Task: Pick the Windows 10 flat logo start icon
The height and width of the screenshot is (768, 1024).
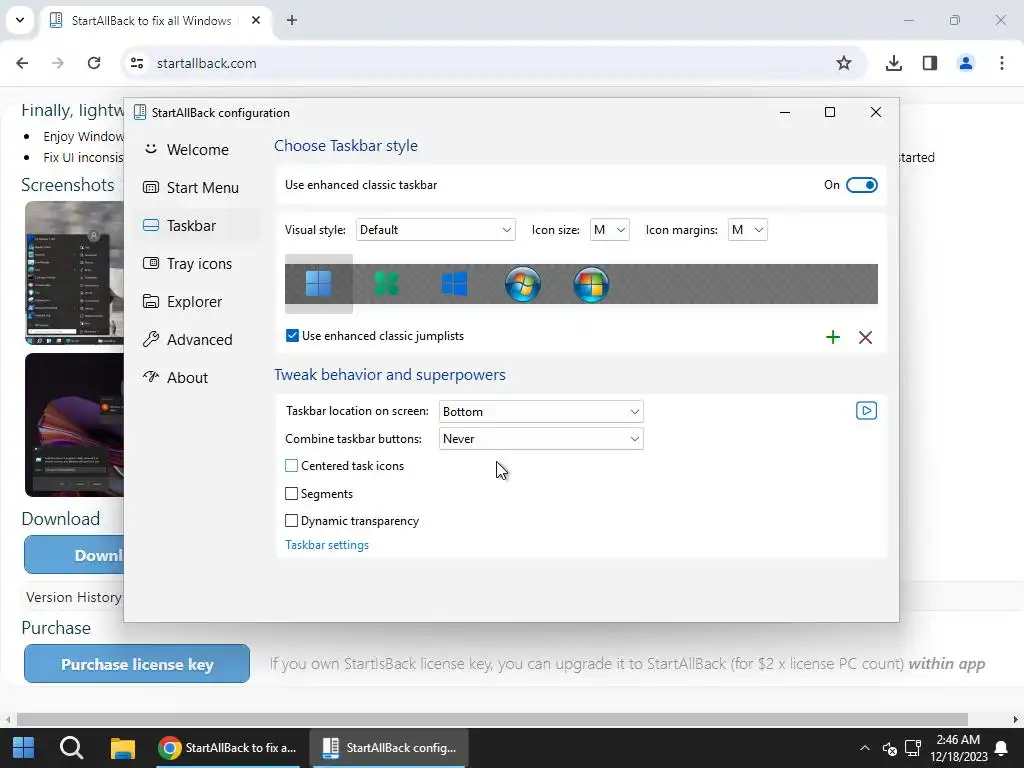Action: point(455,284)
